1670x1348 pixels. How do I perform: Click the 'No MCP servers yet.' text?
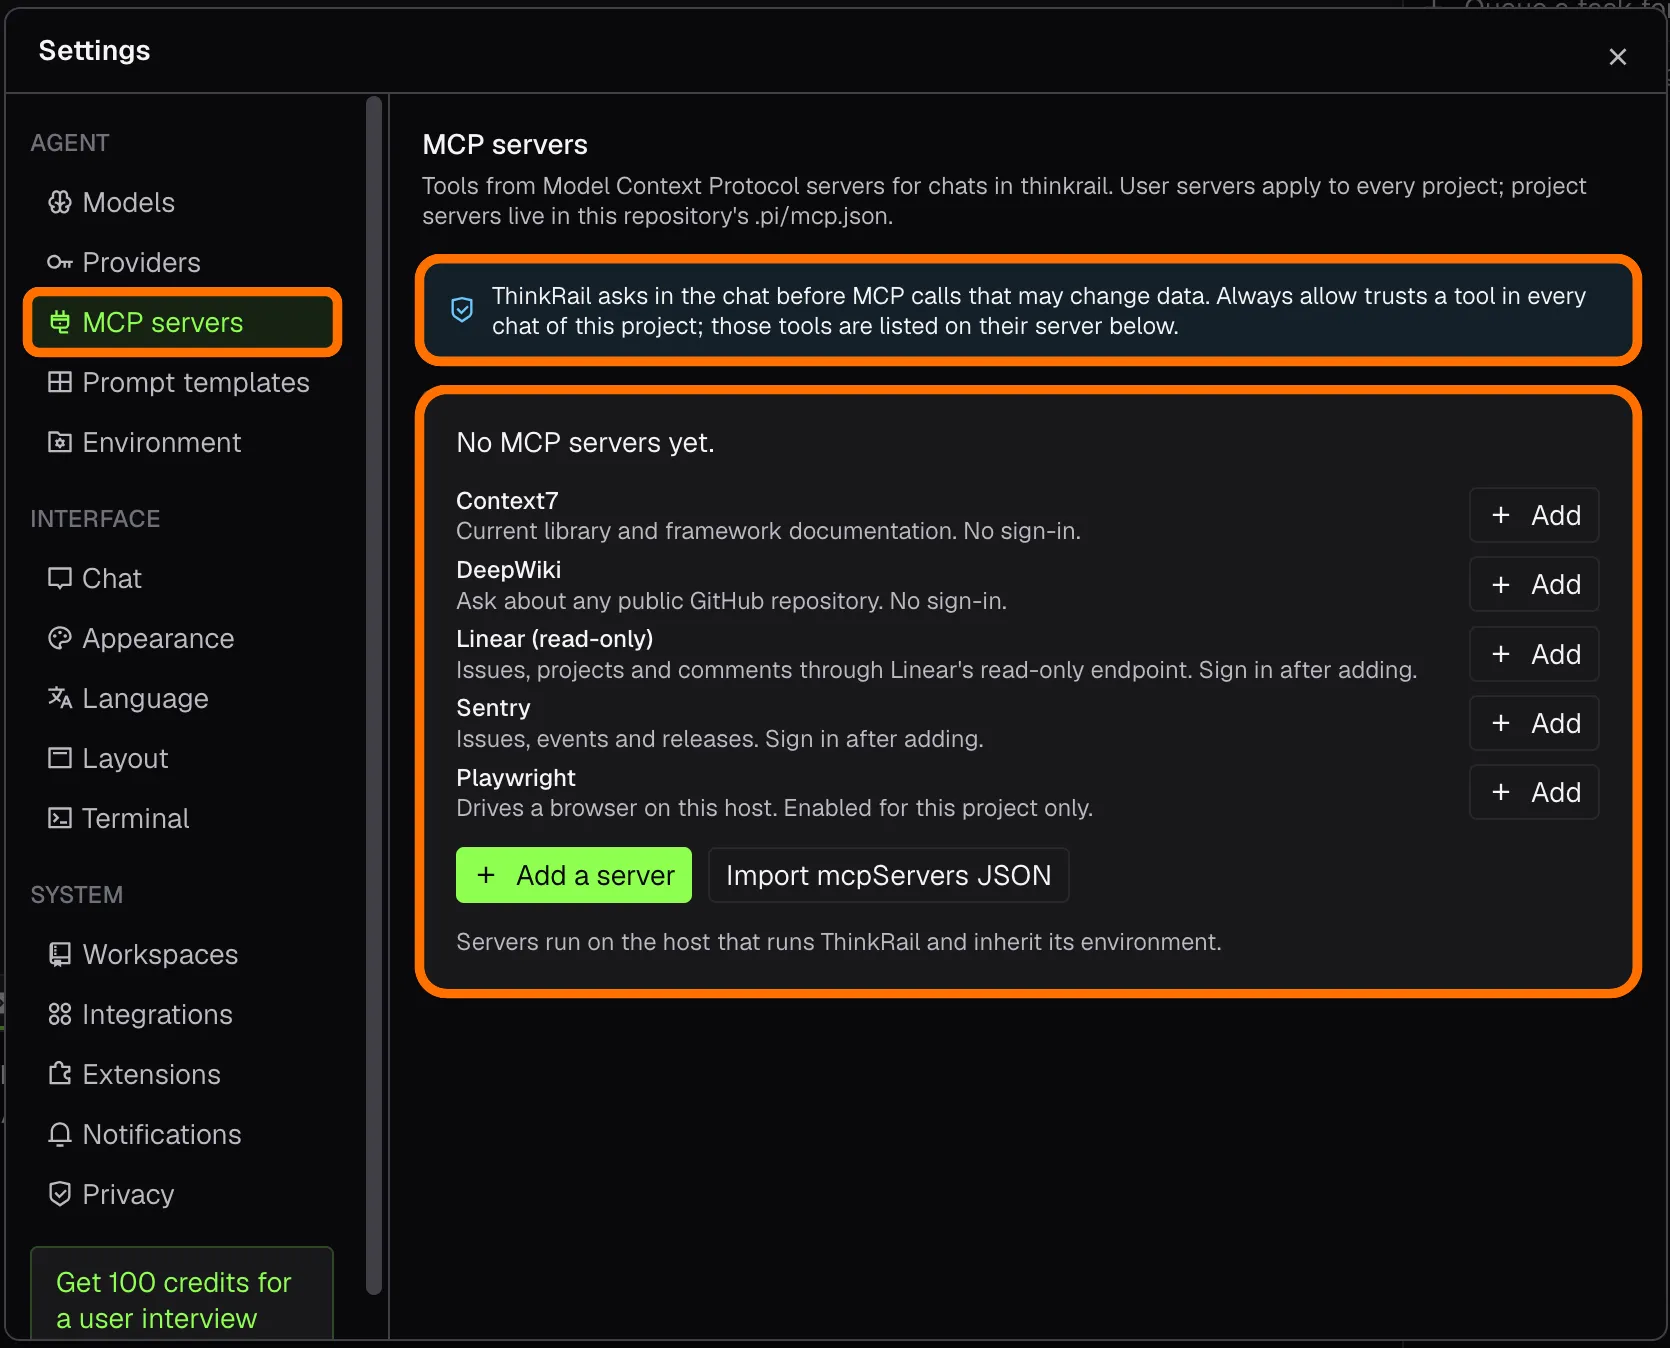pyautogui.click(x=585, y=442)
